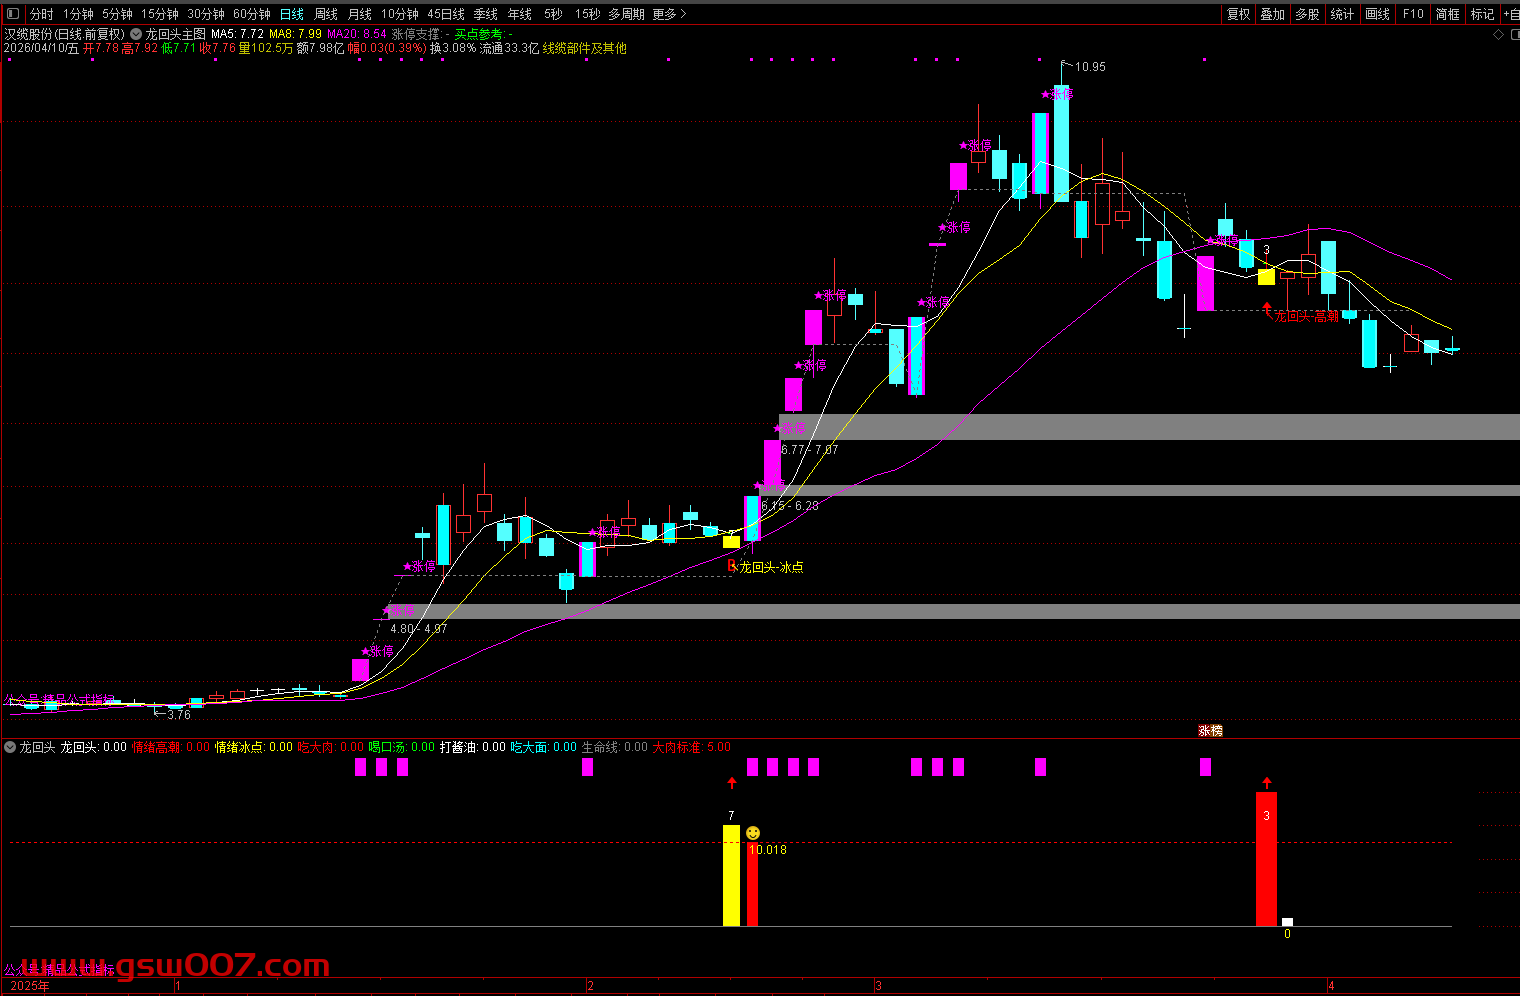Select the 60分钟 period tab
The width and height of the screenshot is (1520, 996).
pyautogui.click(x=252, y=14)
